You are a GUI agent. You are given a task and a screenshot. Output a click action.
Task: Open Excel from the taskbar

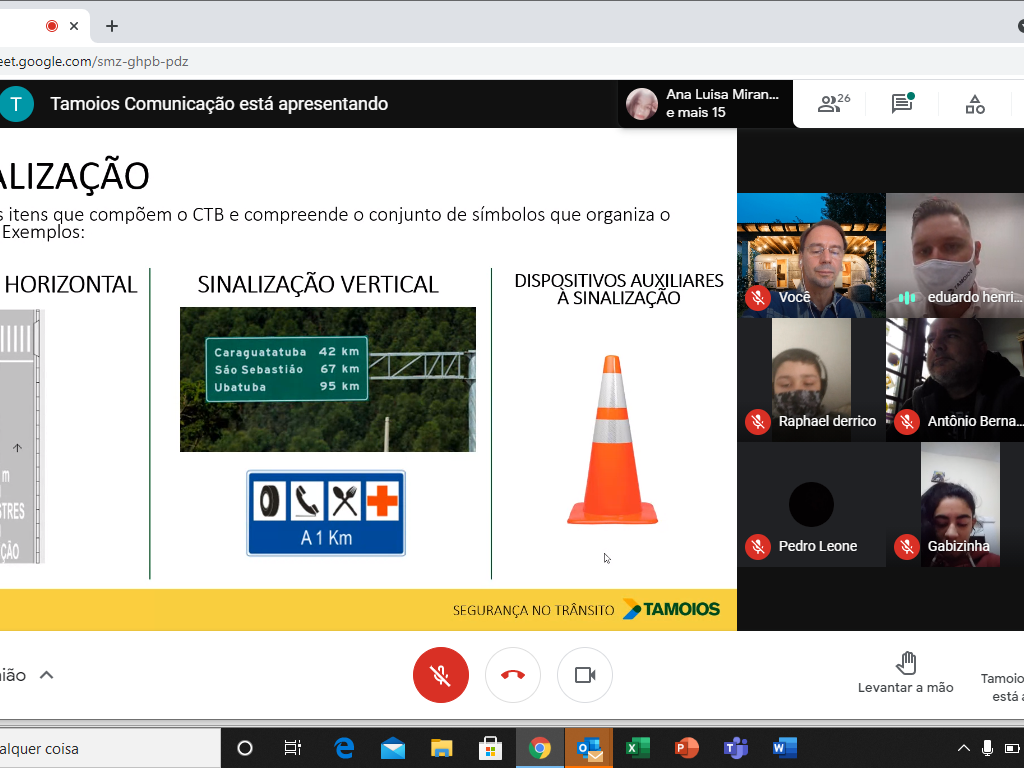637,748
